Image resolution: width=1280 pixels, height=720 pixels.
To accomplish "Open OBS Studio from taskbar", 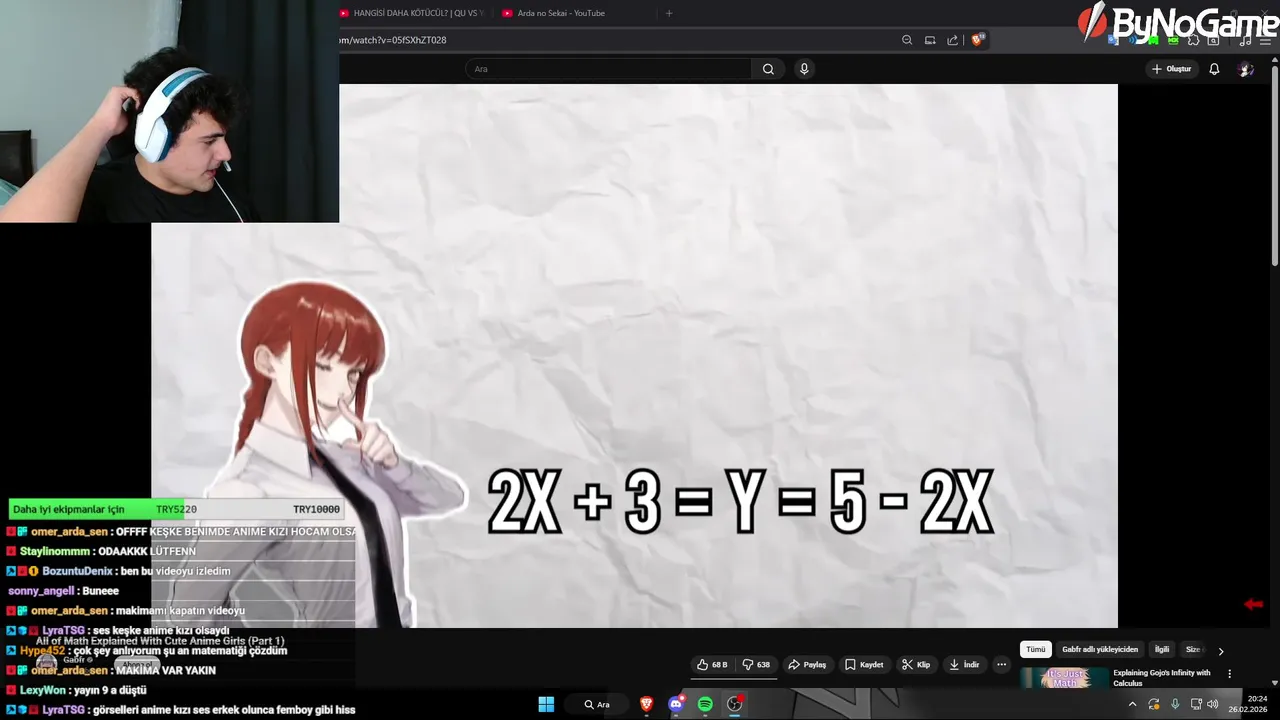I will coord(735,704).
